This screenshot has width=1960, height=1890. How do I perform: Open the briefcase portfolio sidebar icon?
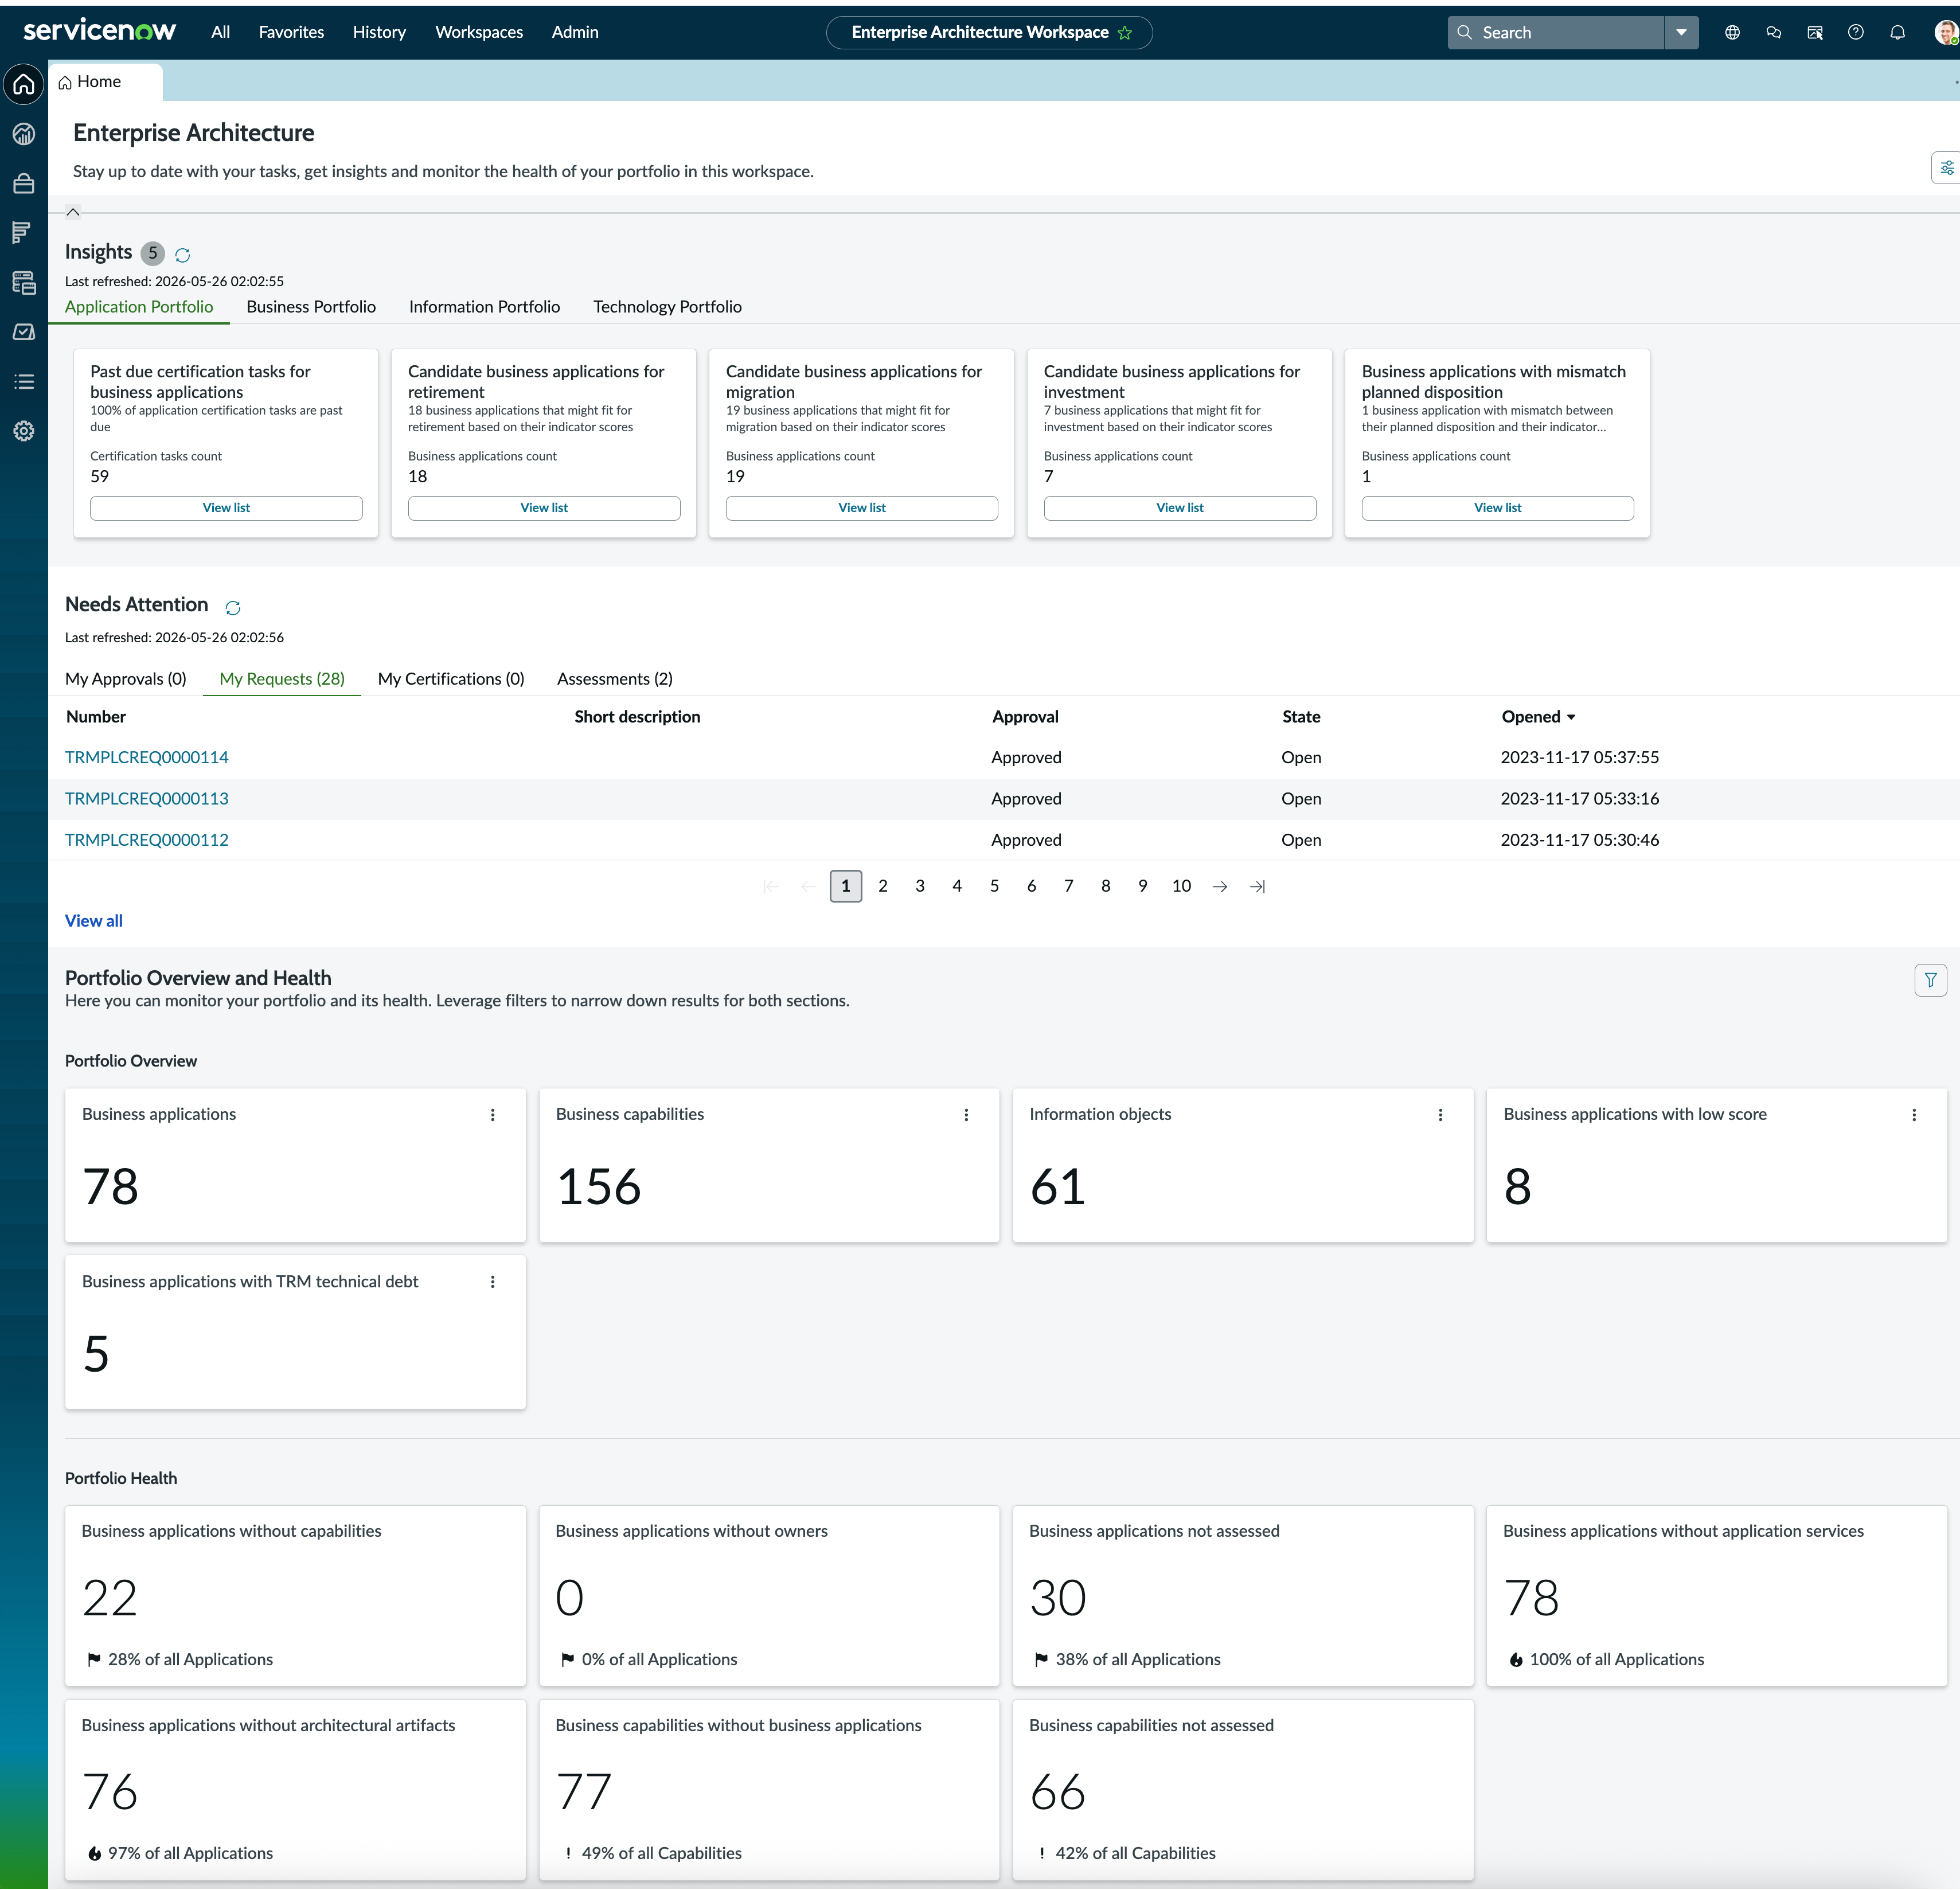click(x=24, y=183)
